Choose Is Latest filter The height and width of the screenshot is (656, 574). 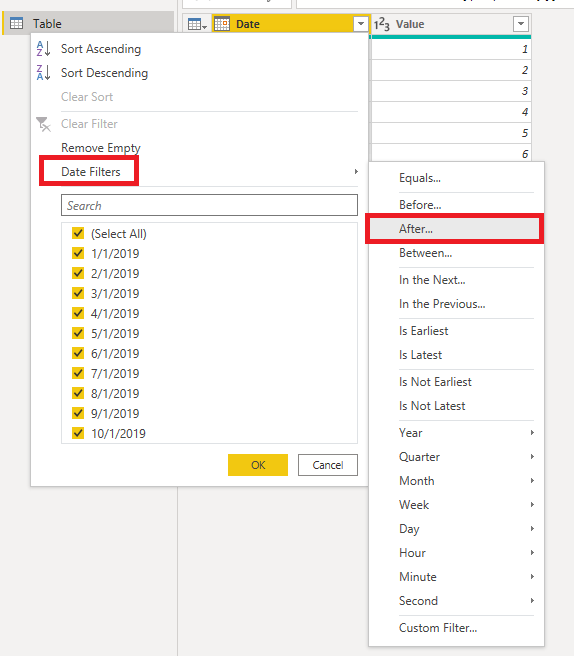point(420,355)
